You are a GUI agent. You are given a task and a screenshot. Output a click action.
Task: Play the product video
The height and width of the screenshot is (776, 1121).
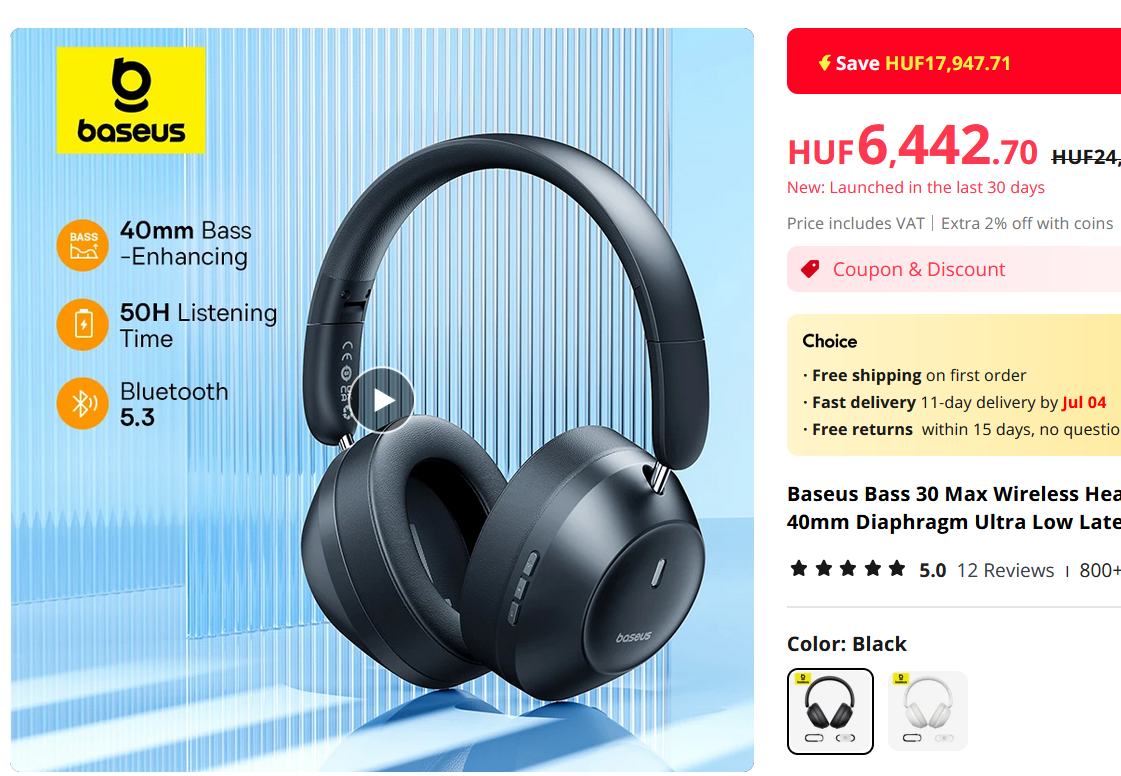[x=382, y=401]
